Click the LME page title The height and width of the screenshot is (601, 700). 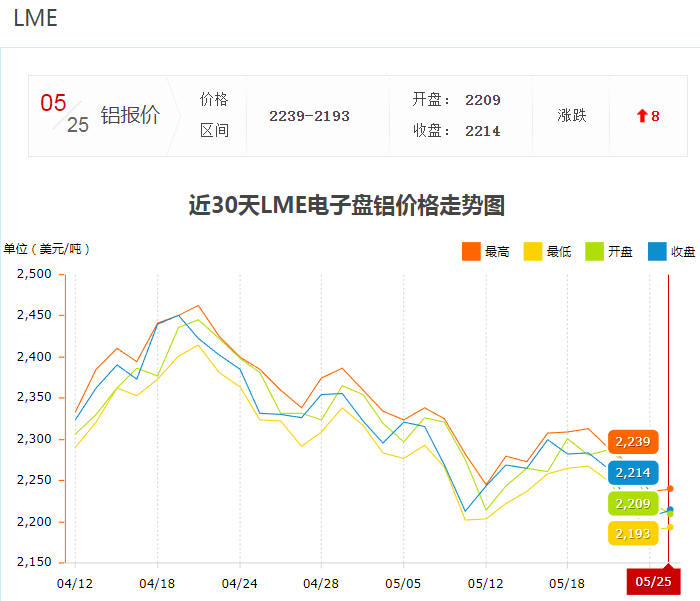pyautogui.click(x=35, y=18)
